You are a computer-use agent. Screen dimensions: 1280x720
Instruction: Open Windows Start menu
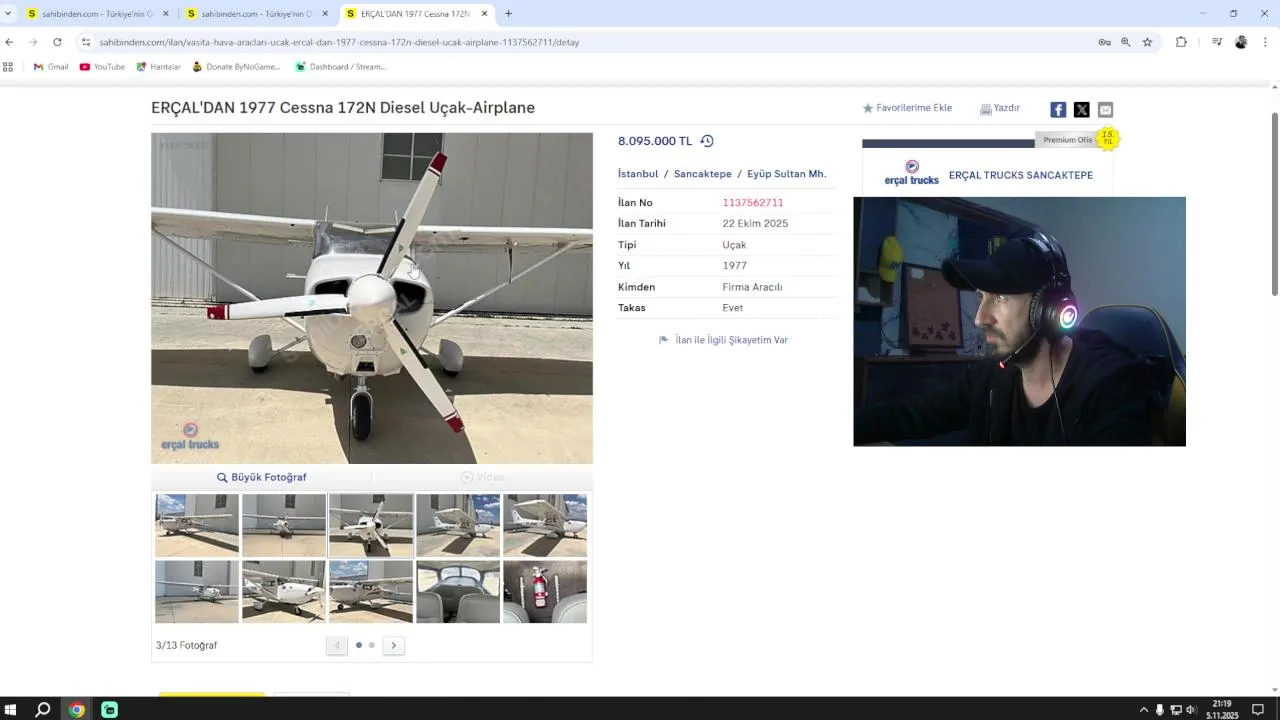[11, 710]
